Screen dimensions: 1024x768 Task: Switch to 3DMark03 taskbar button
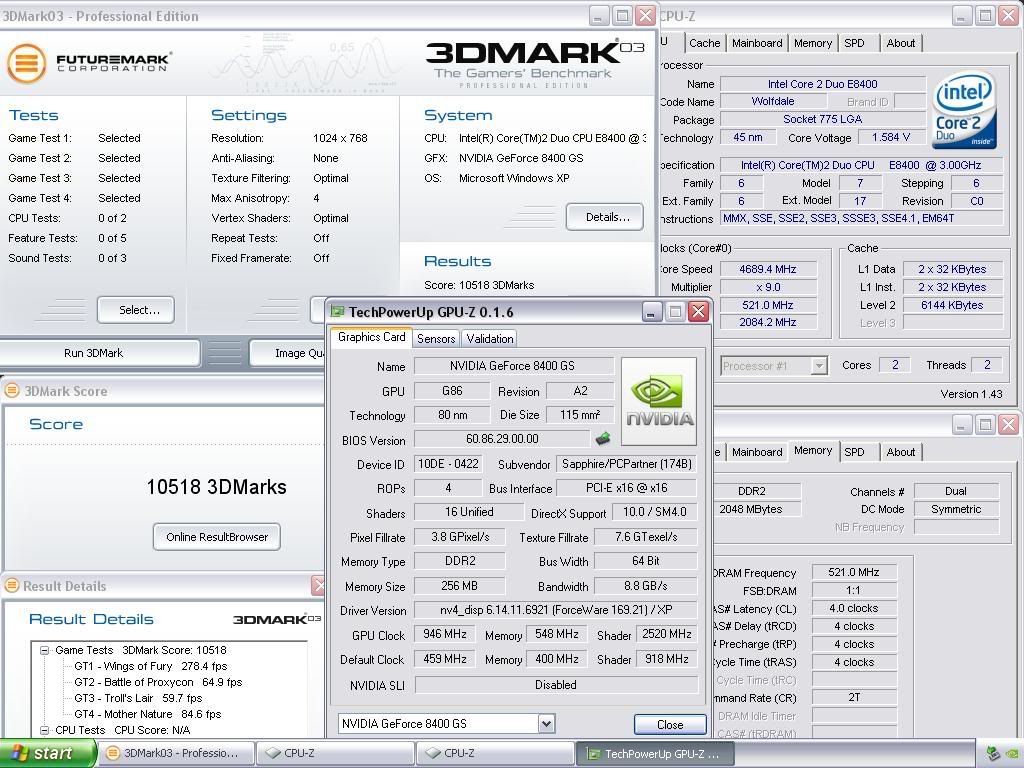click(x=176, y=754)
